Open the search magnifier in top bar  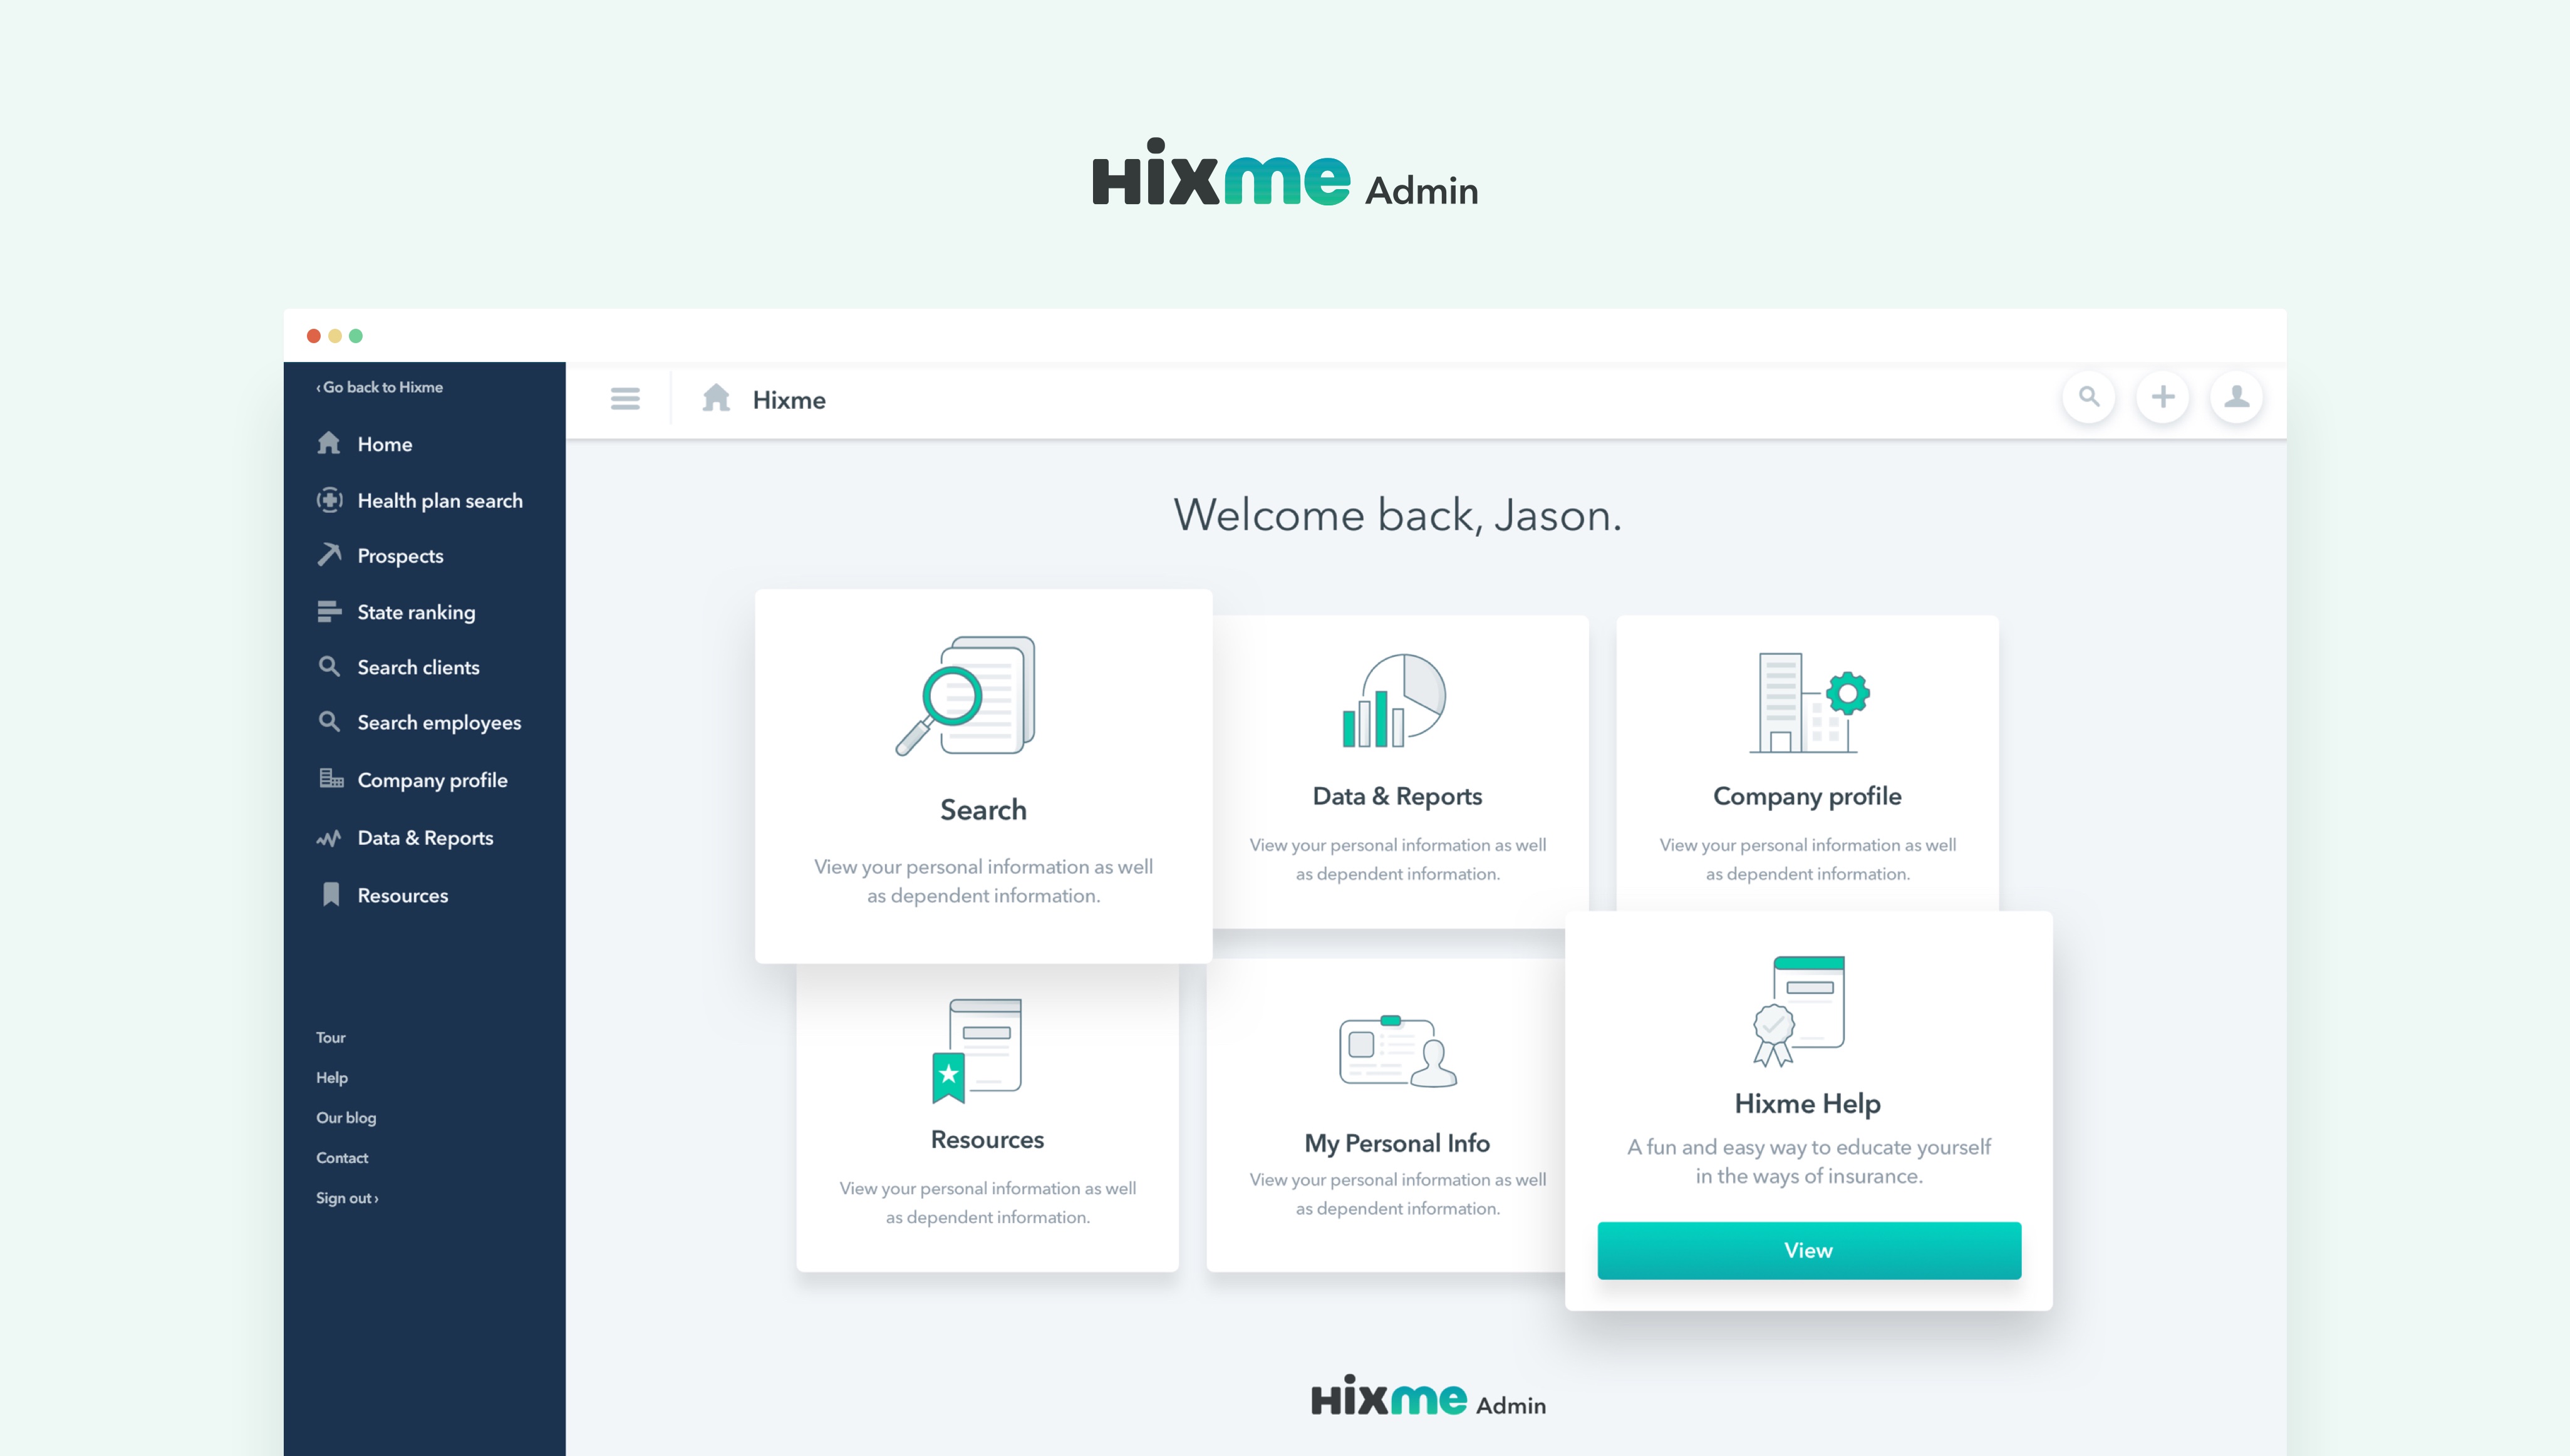click(2088, 397)
